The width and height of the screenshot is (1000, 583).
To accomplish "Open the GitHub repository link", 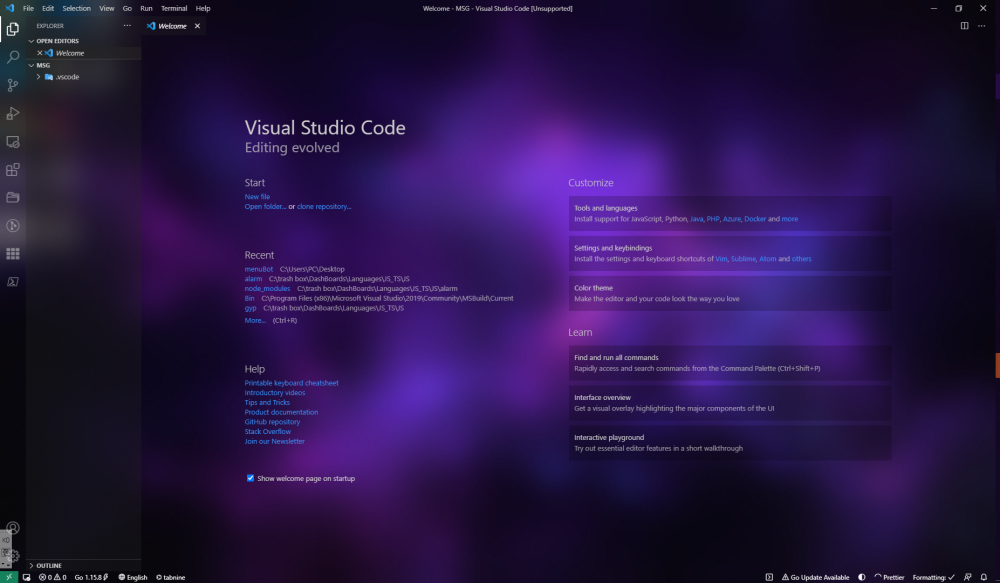I will point(272,422).
